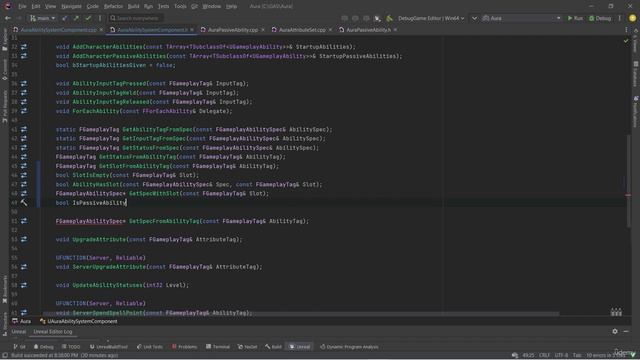Click the editor horizontal scrollbar

(x=301, y=314)
